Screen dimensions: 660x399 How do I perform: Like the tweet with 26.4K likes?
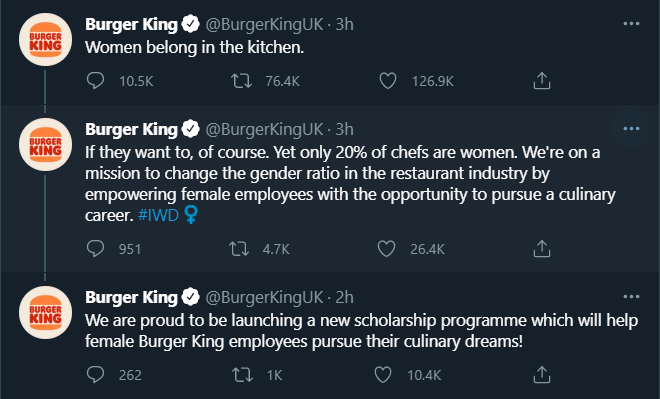[x=386, y=248]
